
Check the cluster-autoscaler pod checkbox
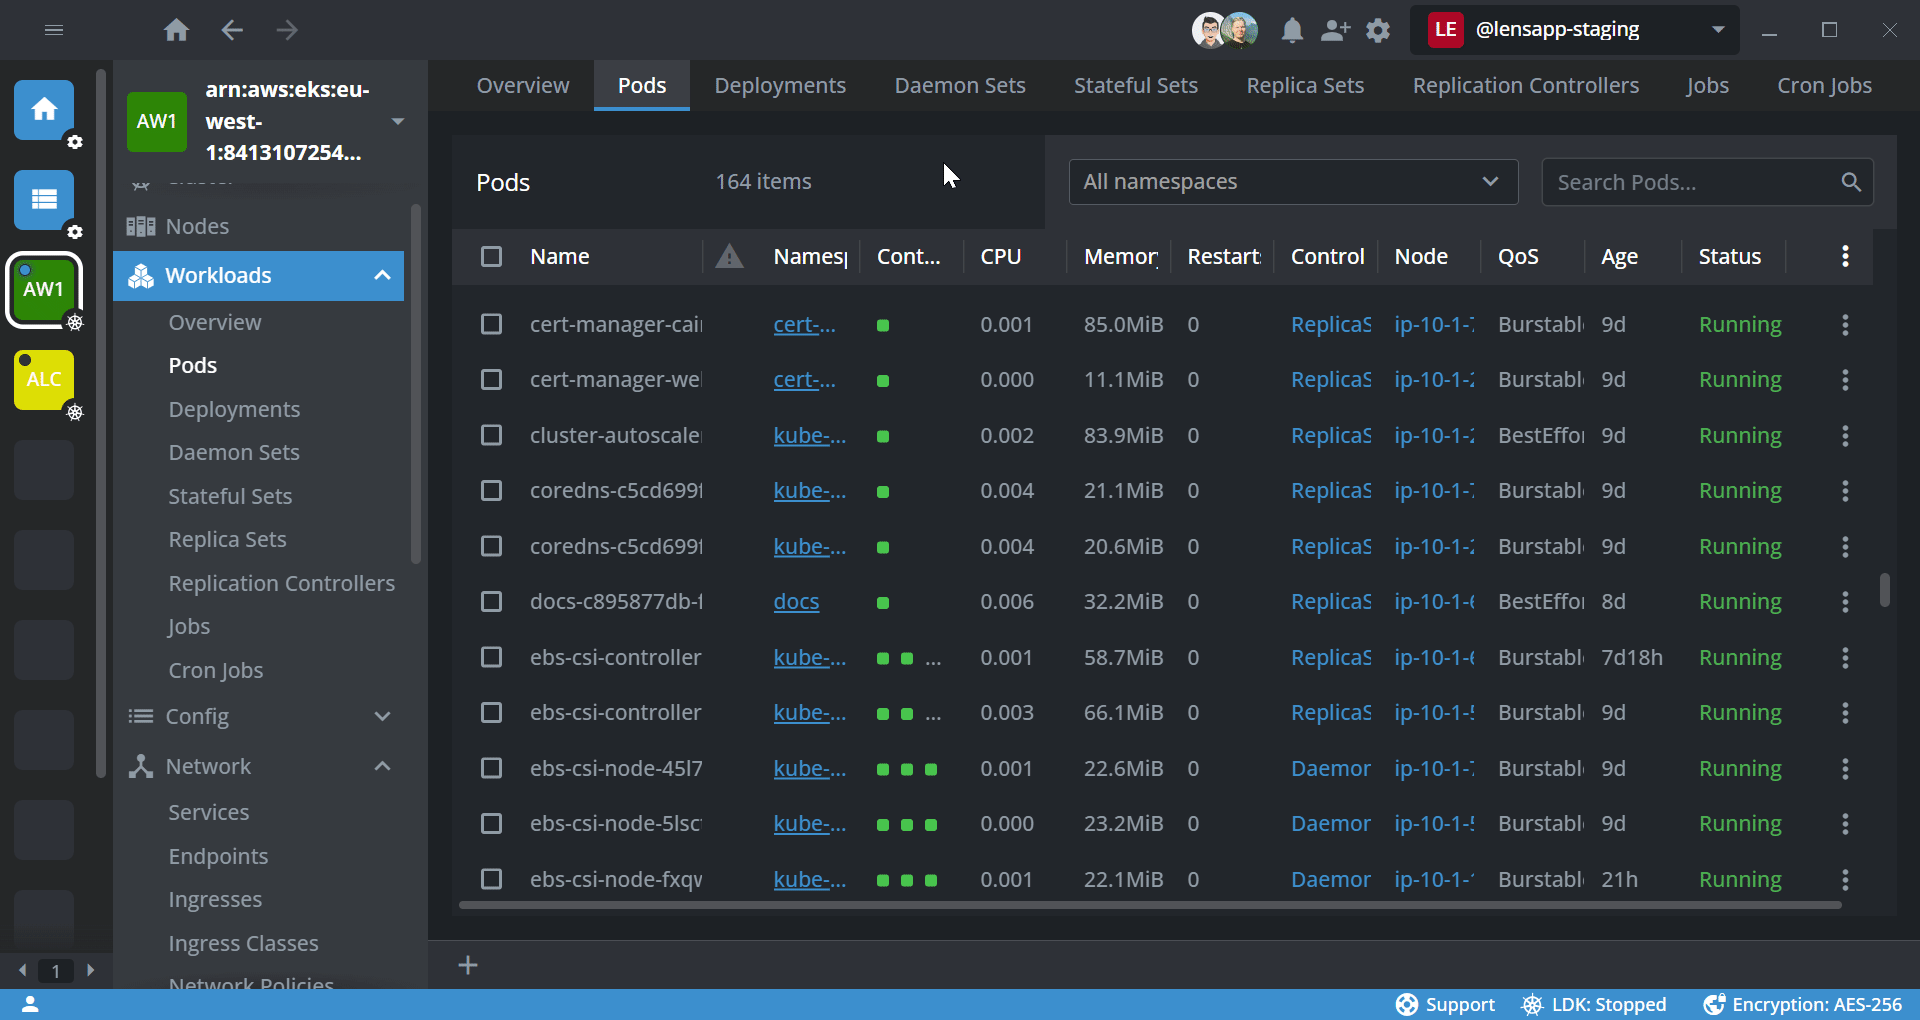[x=491, y=435]
